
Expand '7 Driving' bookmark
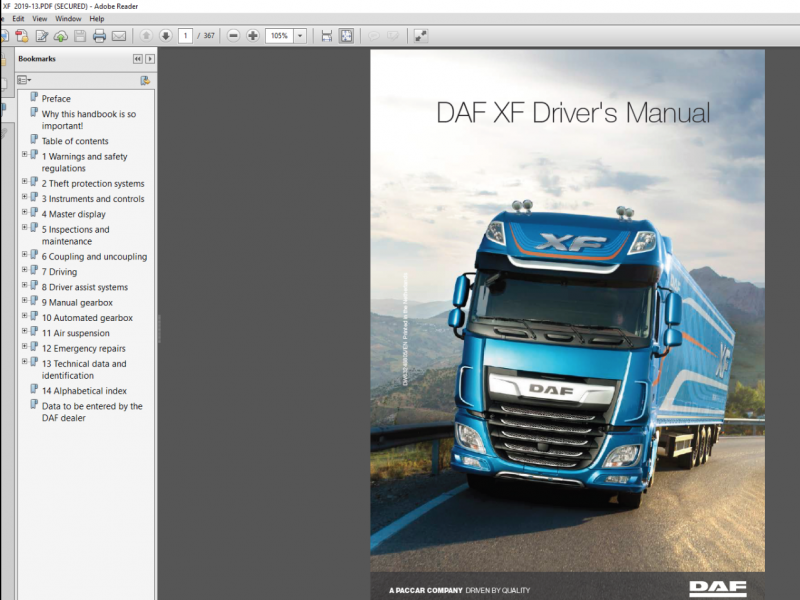click(24, 269)
